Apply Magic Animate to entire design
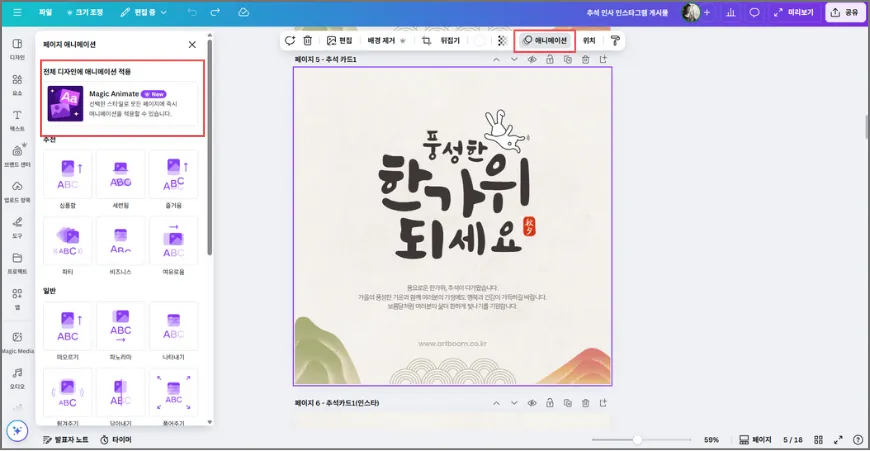The height and width of the screenshot is (451, 870). click(x=122, y=104)
